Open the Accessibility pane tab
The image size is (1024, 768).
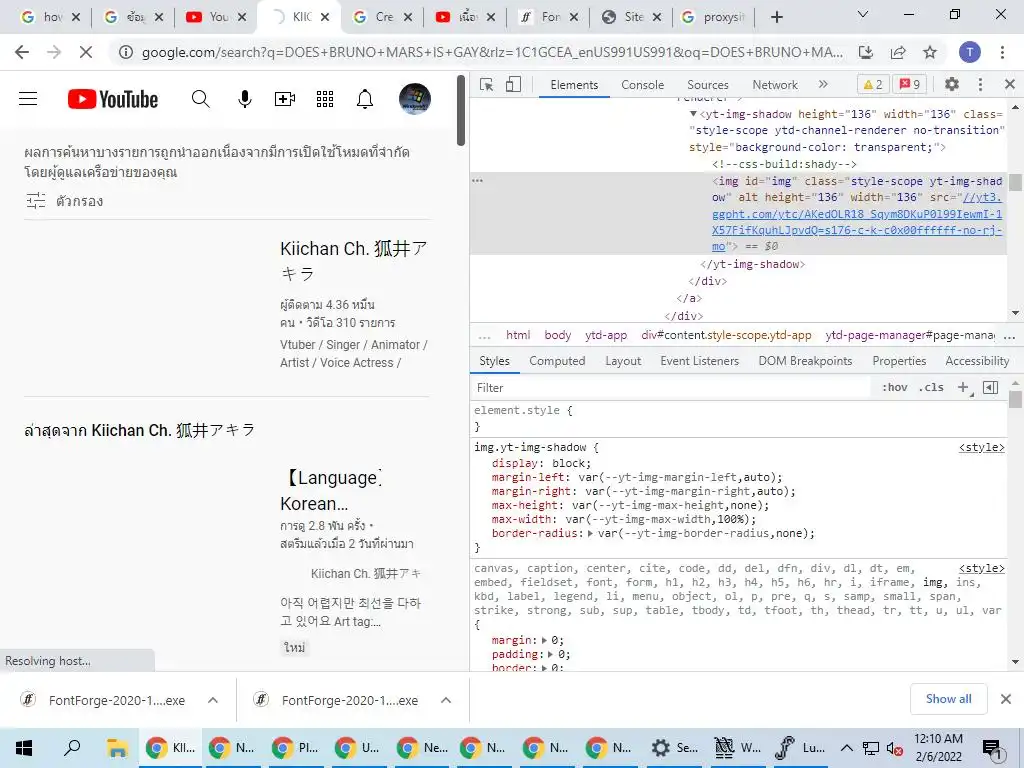(x=977, y=361)
